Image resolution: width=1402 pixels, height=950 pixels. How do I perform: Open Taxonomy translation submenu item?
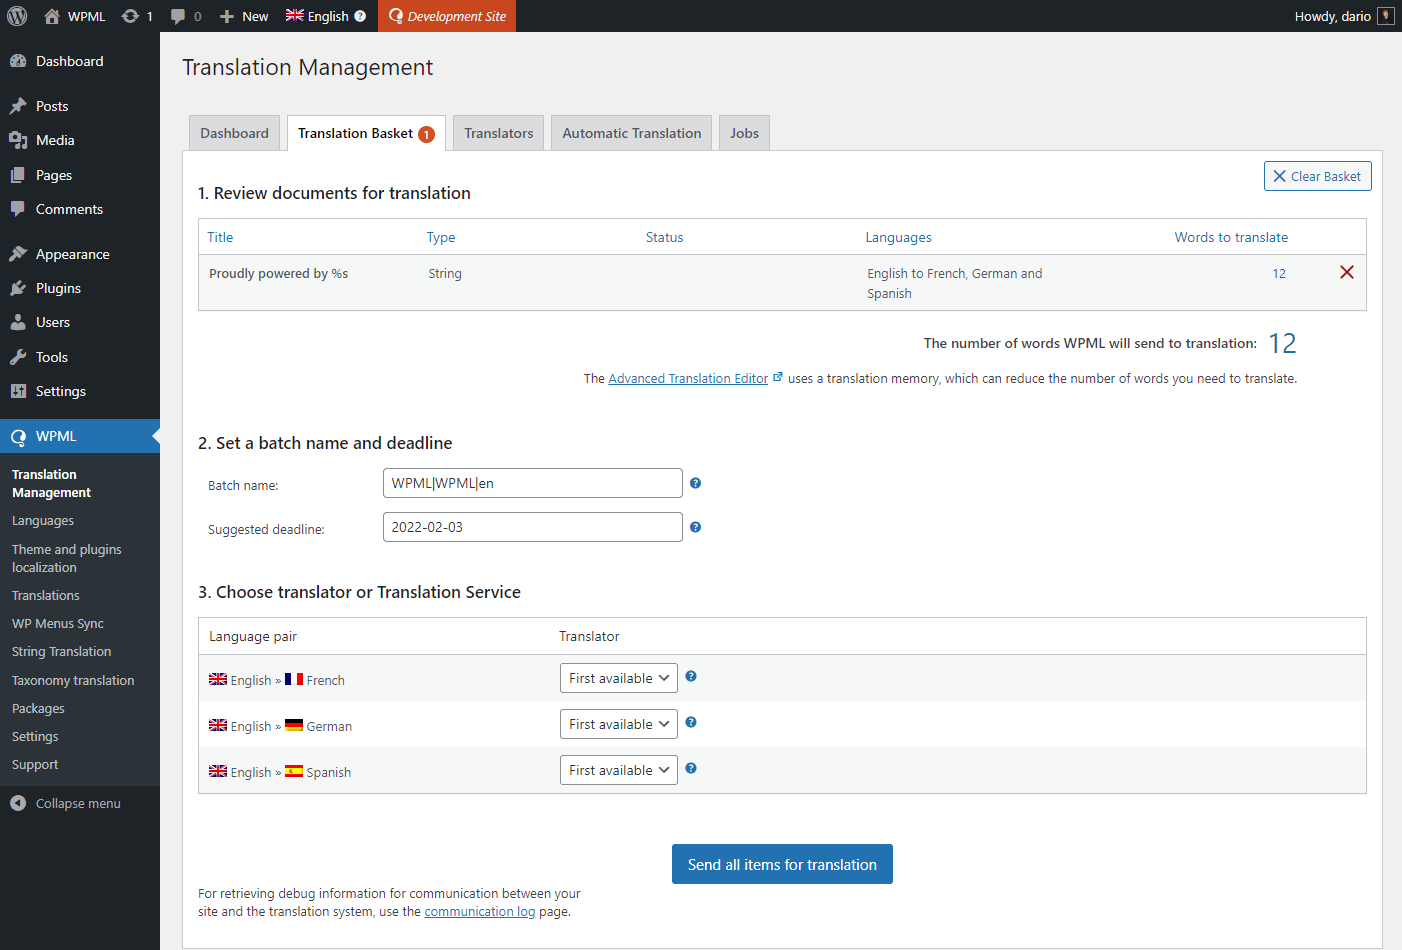73,680
